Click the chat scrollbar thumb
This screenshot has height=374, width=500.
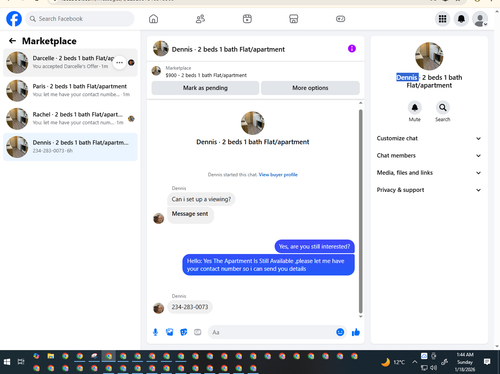pos(360,211)
